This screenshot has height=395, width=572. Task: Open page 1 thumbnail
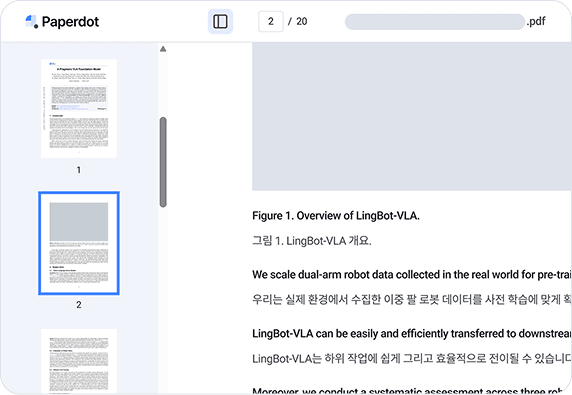tap(79, 108)
